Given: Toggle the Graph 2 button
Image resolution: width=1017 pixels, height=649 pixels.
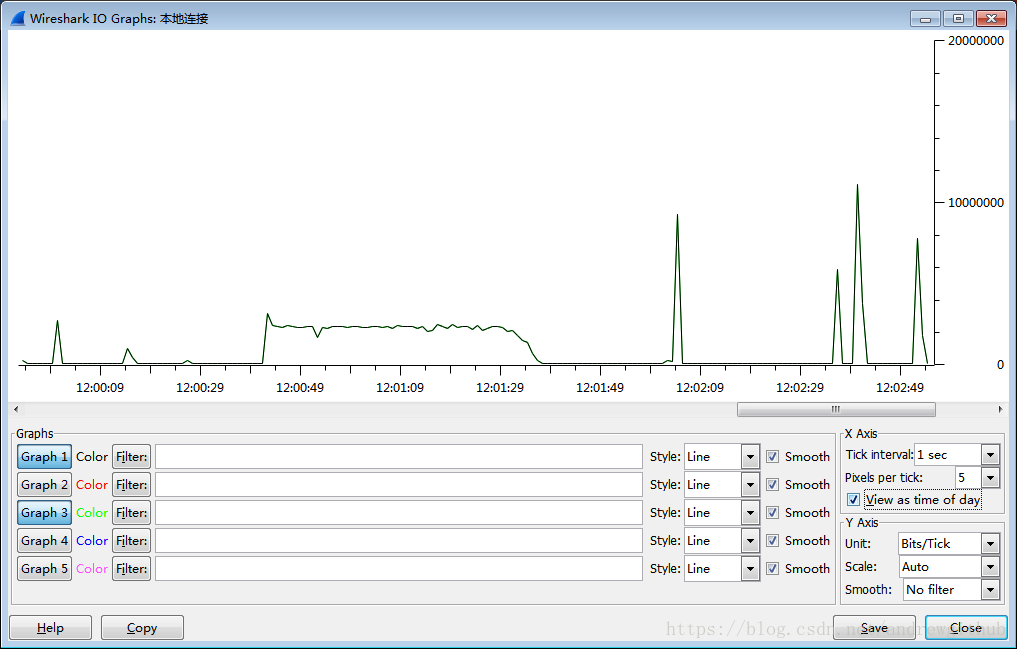Looking at the screenshot, I should [44, 484].
